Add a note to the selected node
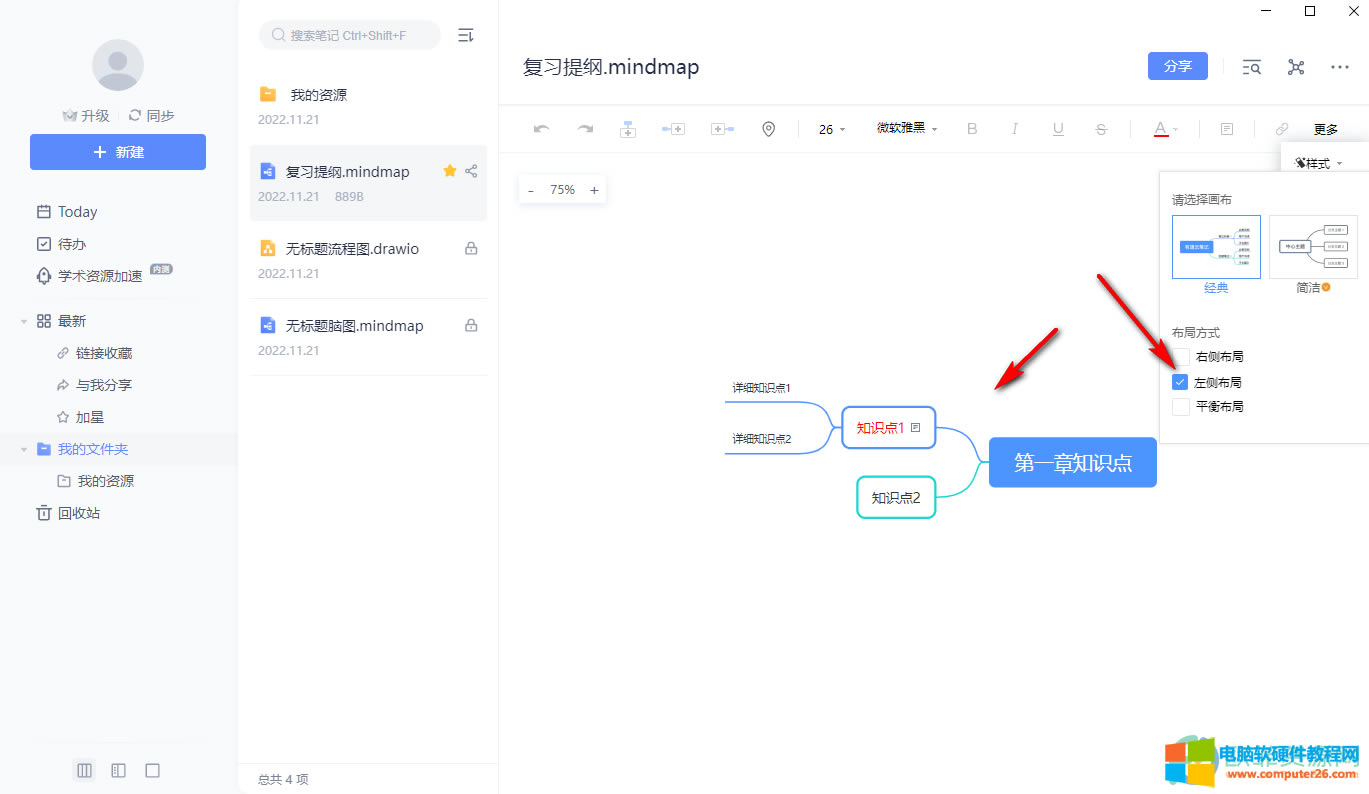The width and height of the screenshot is (1369, 794). pos(1227,129)
